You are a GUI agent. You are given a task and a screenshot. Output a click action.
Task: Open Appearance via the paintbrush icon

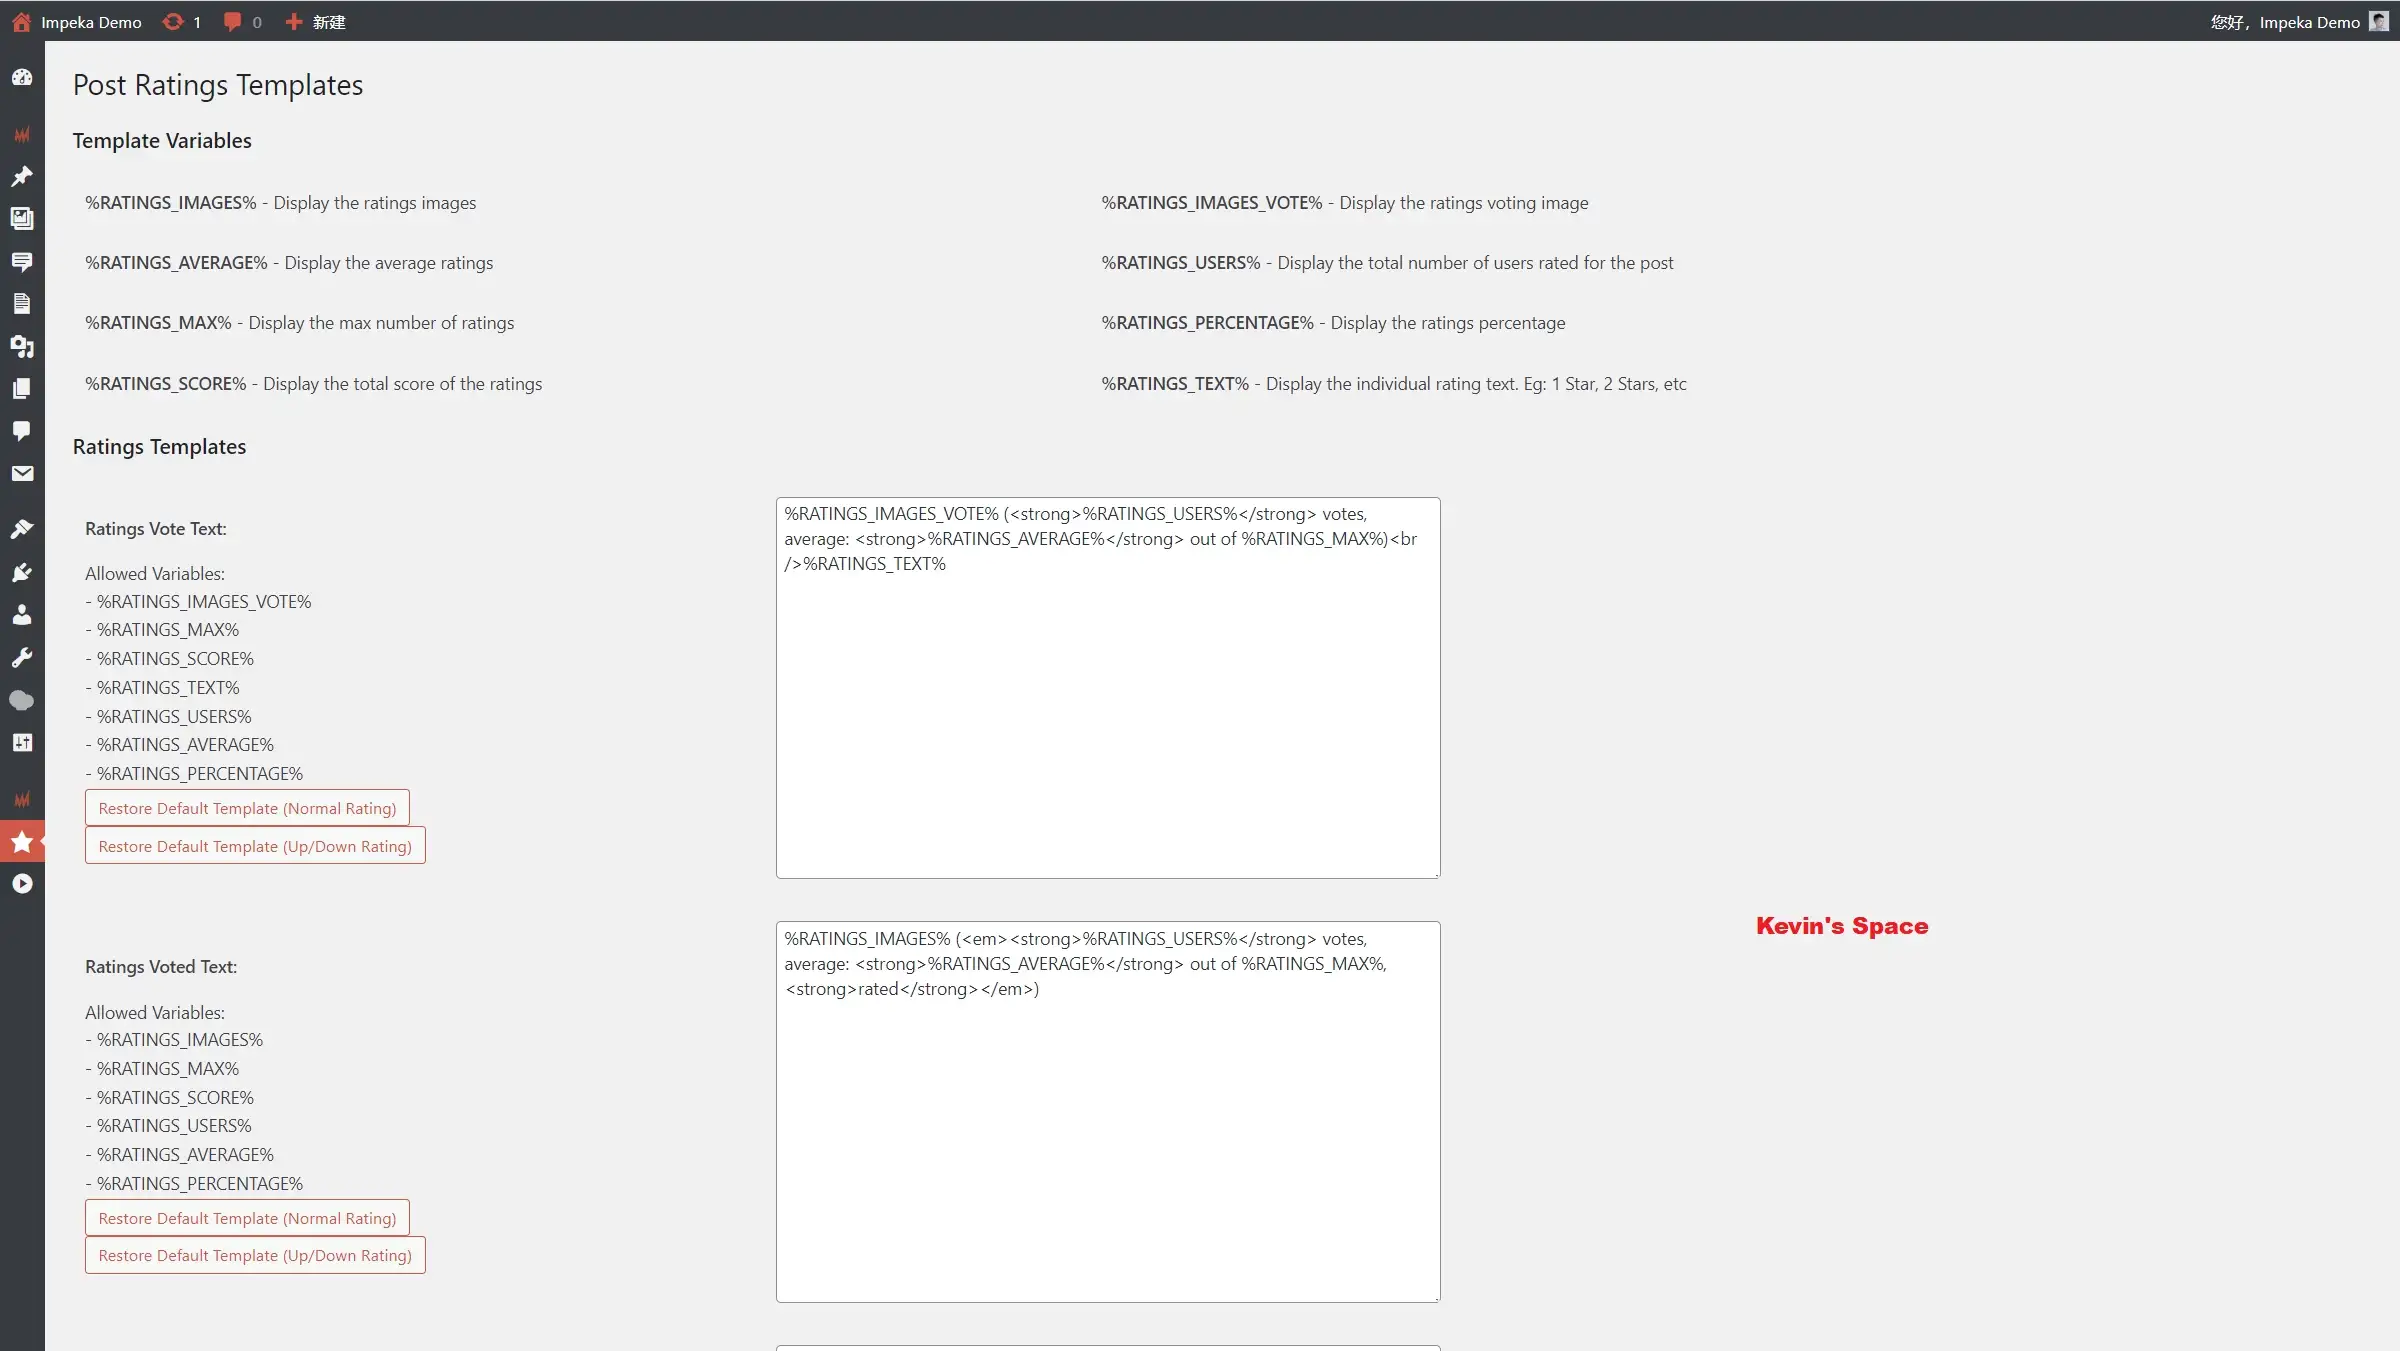22,529
